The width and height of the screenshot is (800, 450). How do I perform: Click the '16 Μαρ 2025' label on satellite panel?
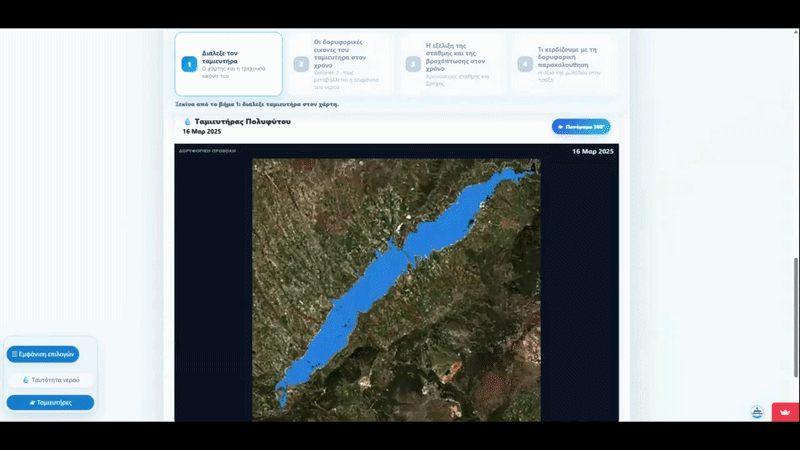[x=592, y=152]
